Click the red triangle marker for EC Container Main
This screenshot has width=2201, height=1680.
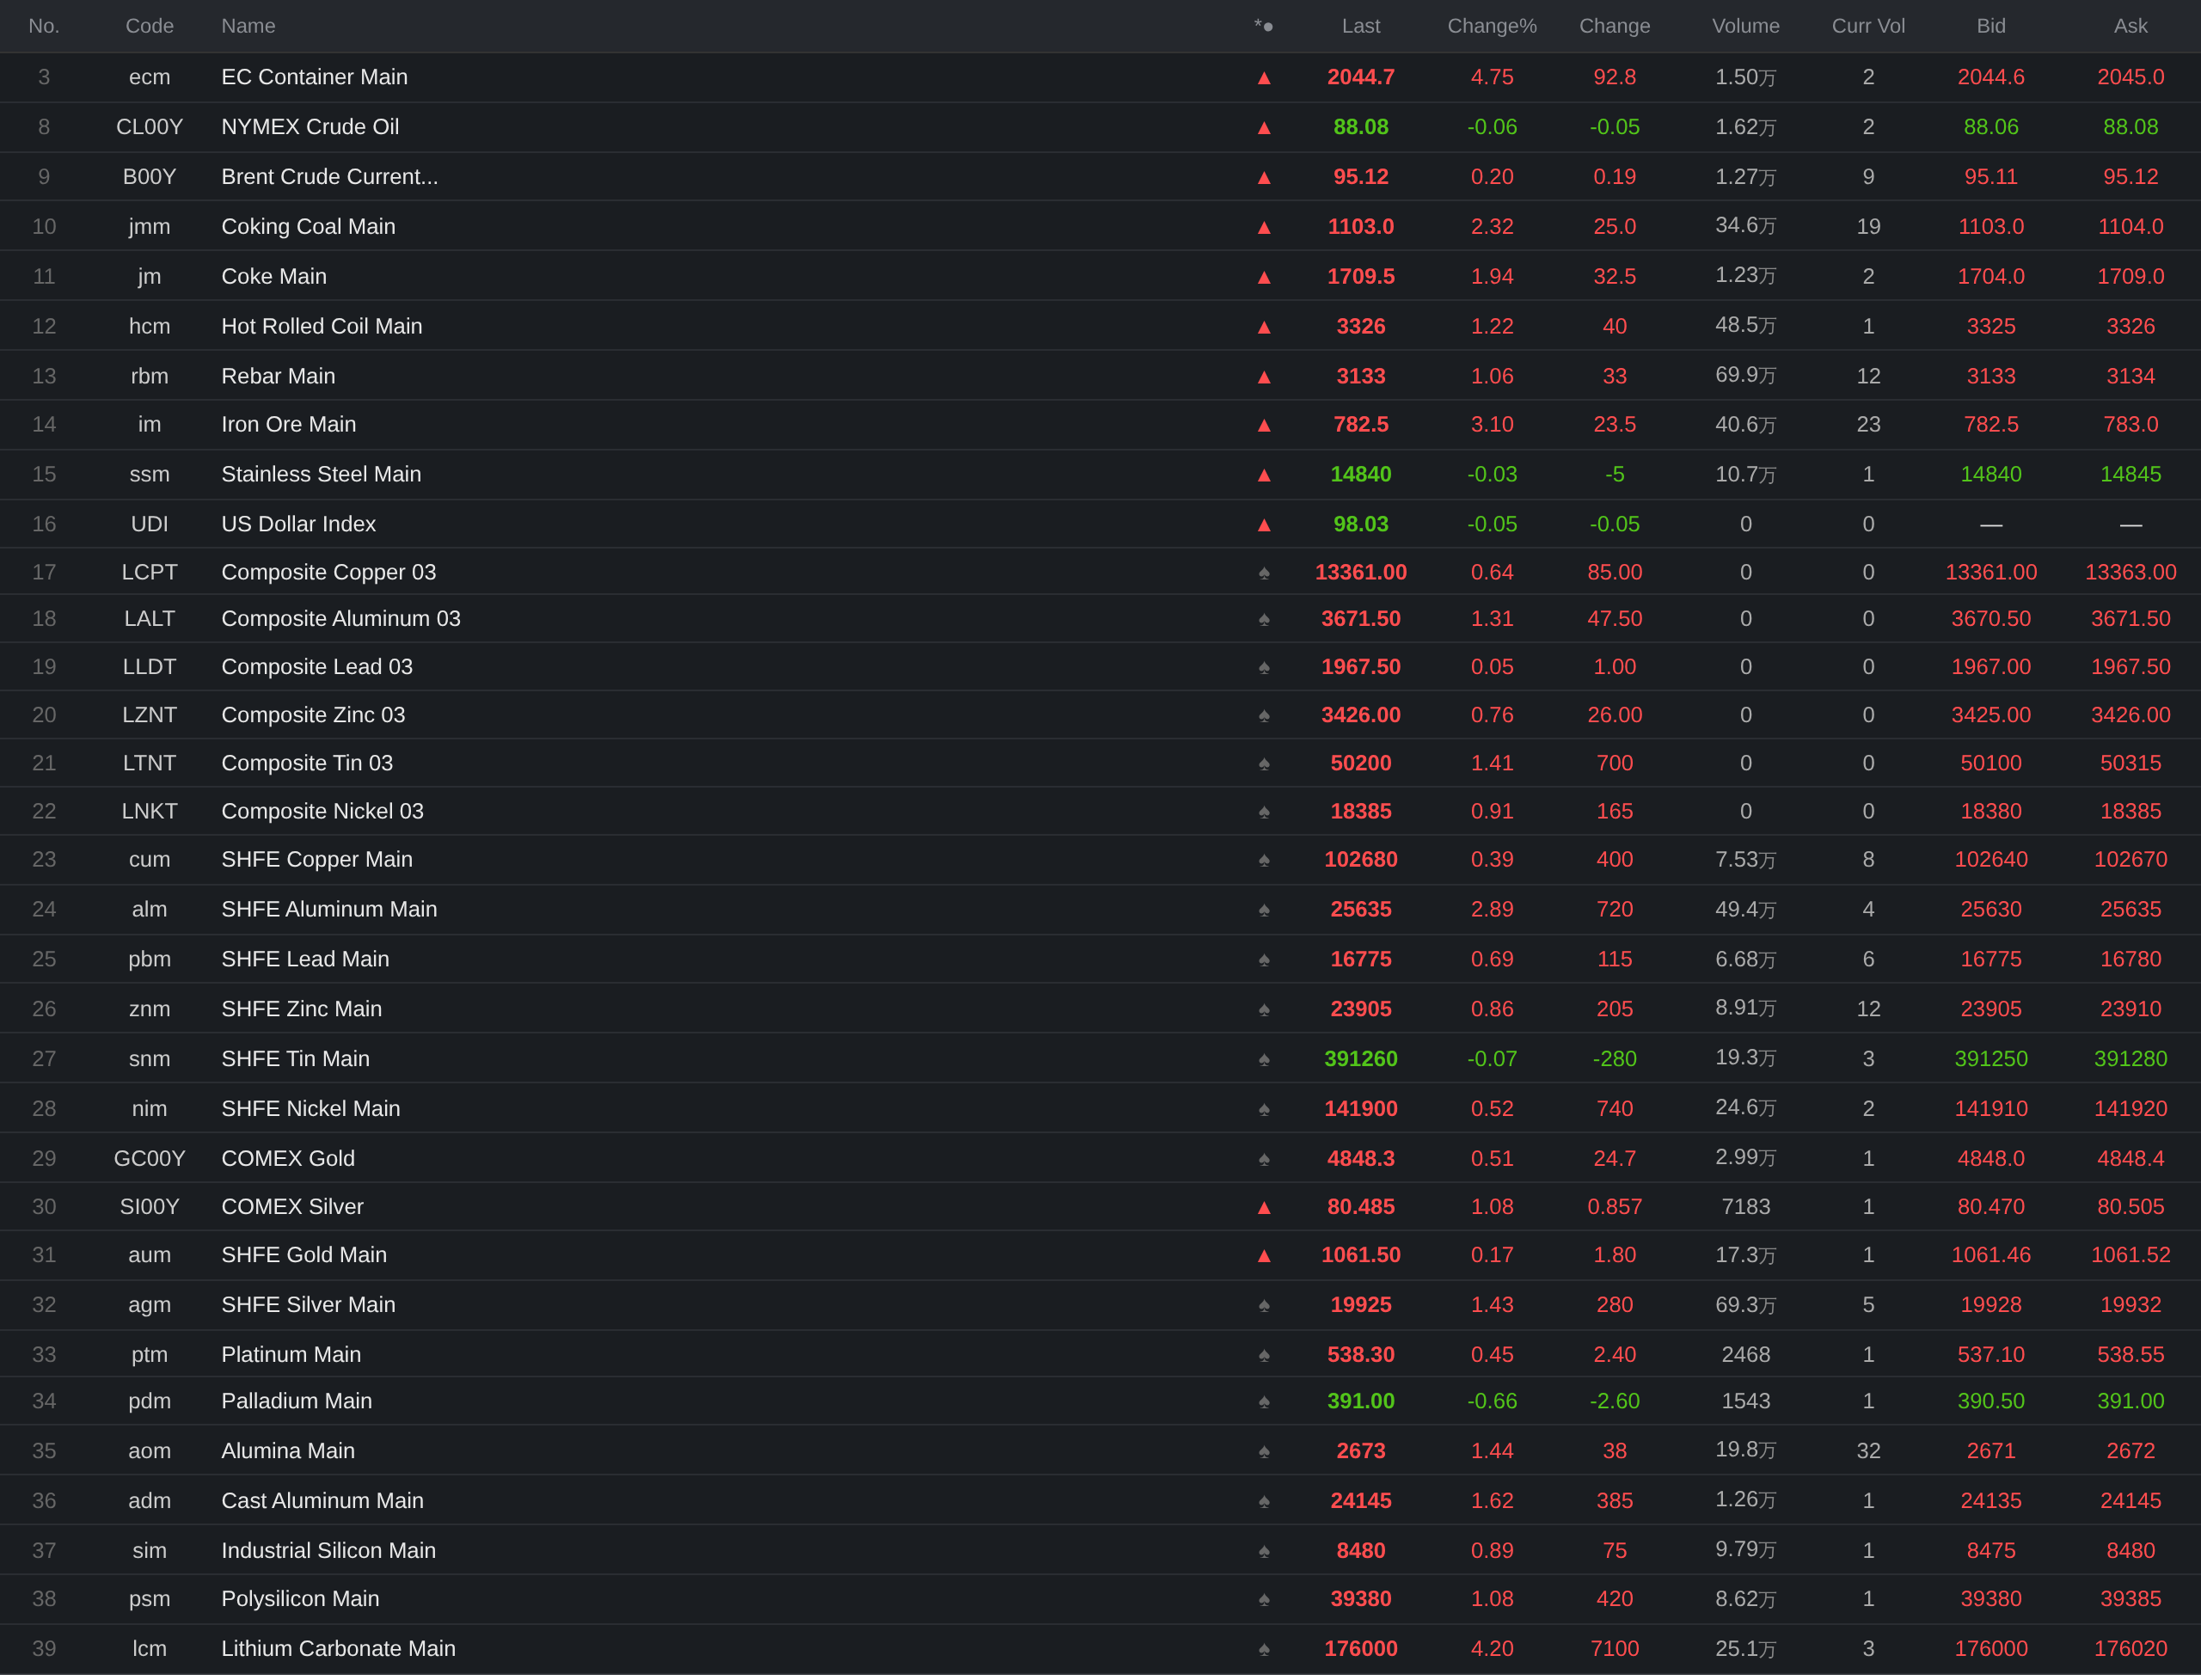tap(1264, 78)
